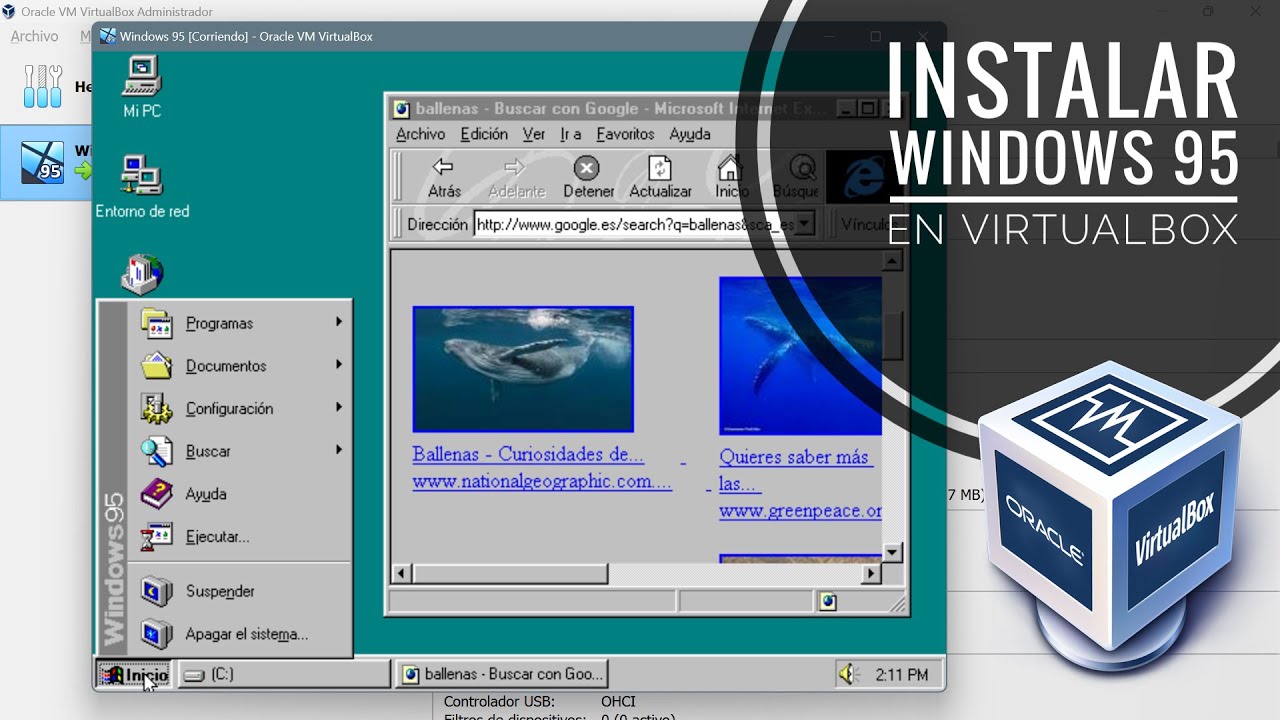Viewport: 1280px width, 720px height.
Task: Open www.nationalgeographic.com link
Action: pos(542,482)
